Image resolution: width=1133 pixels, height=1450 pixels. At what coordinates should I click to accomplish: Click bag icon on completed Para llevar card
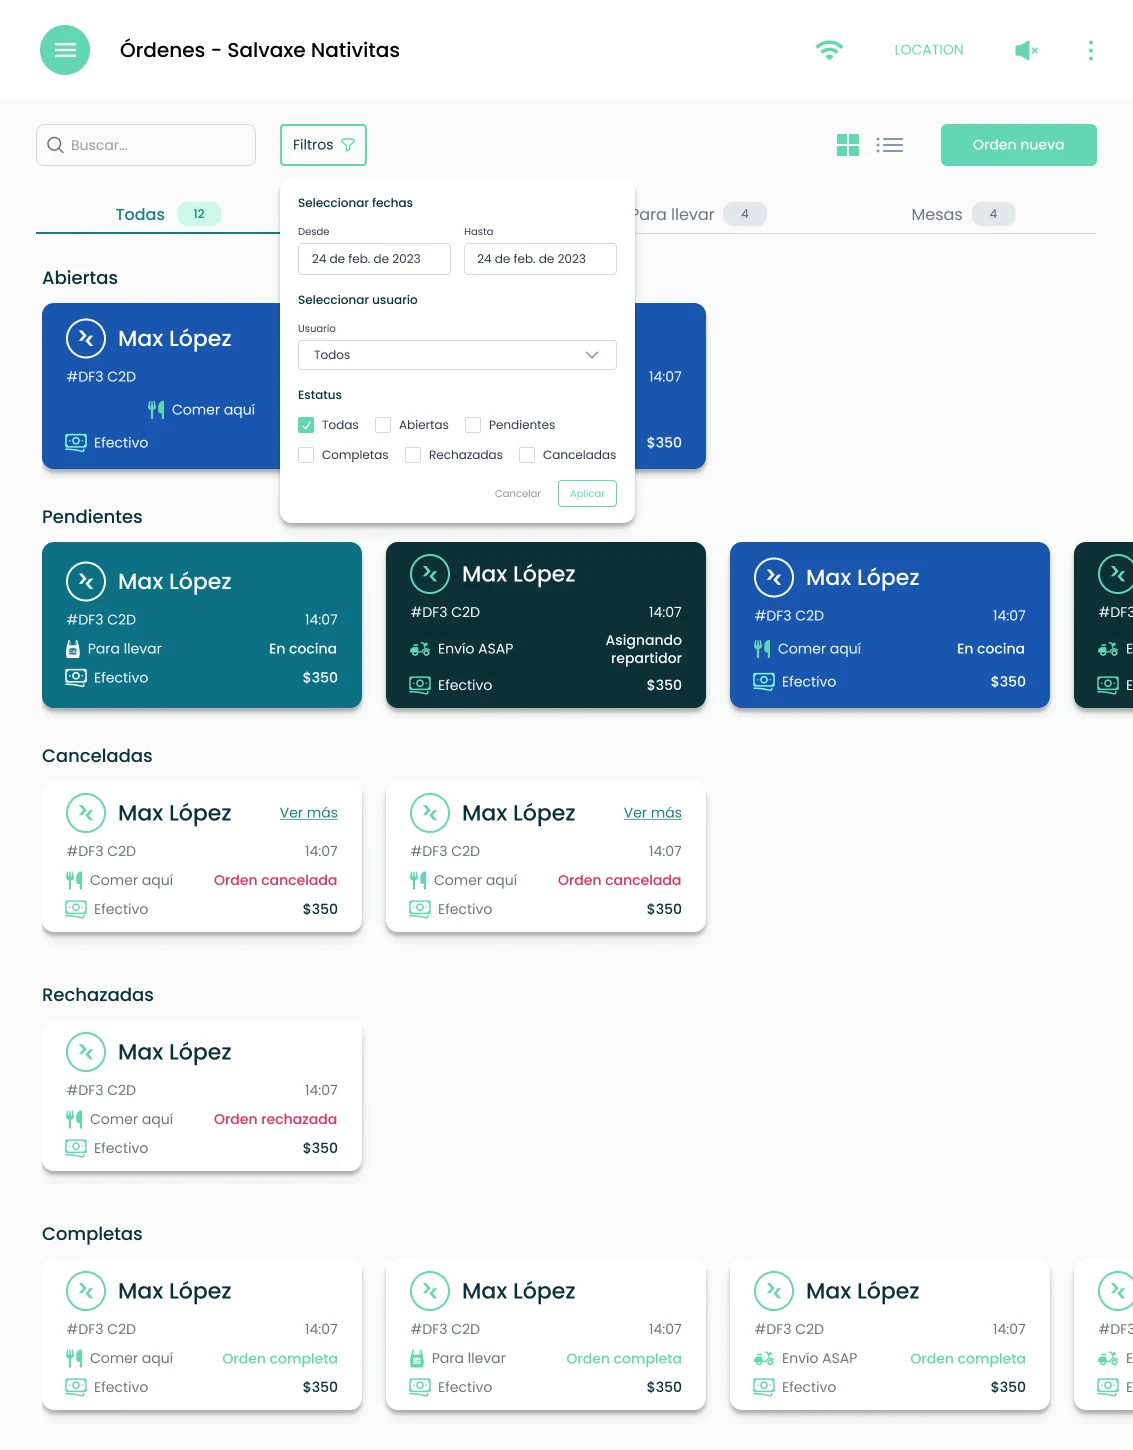coord(417,1358)
